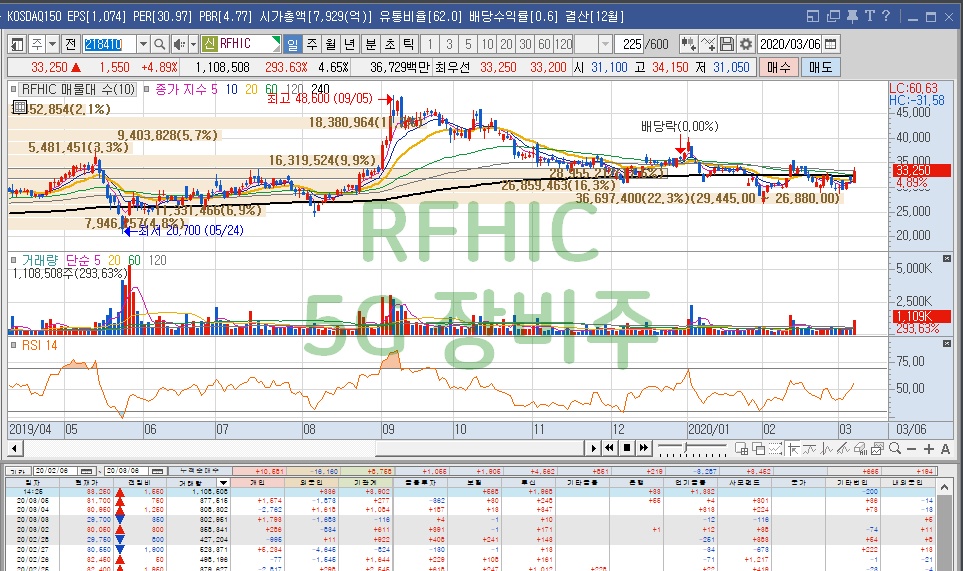963x571 pixels.
Task: Open interval dropdown after 120 button
Action: pyautogui.click(x=605, y=44)
